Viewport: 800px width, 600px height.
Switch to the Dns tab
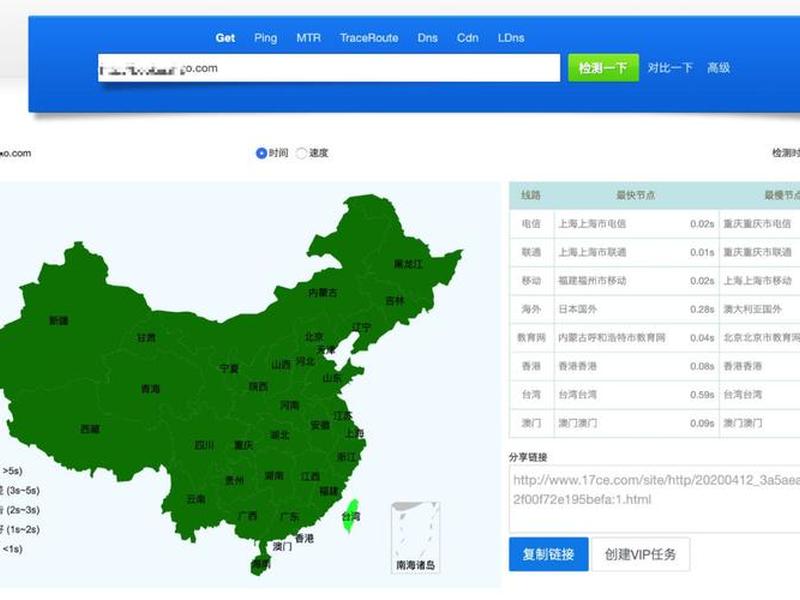pyautogui.click(x=428, y=38)
